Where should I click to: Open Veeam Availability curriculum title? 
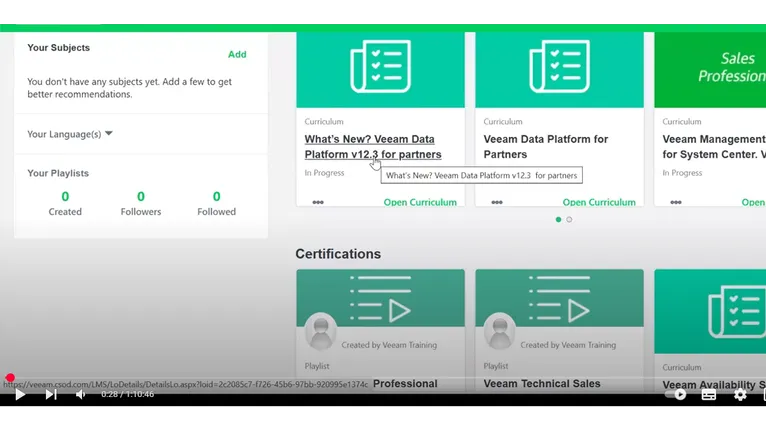[x=714, y=385]
